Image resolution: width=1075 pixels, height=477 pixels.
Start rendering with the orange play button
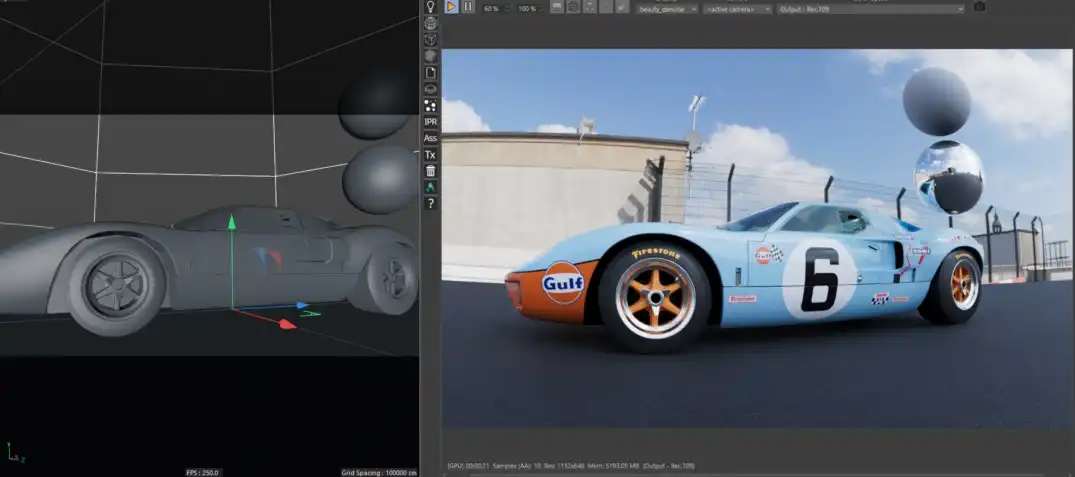[x=451, y=7]
